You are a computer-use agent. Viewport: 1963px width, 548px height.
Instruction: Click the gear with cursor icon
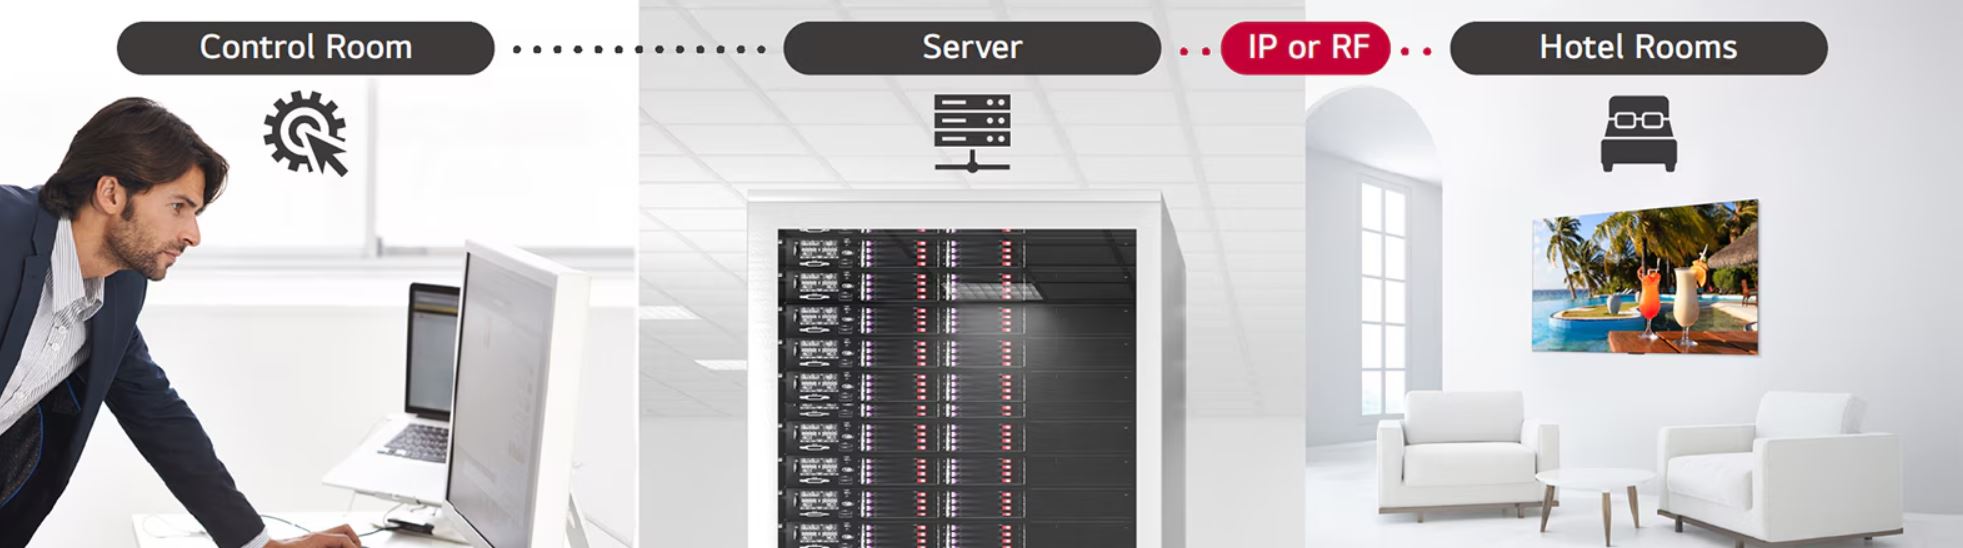tap(305, 133)
